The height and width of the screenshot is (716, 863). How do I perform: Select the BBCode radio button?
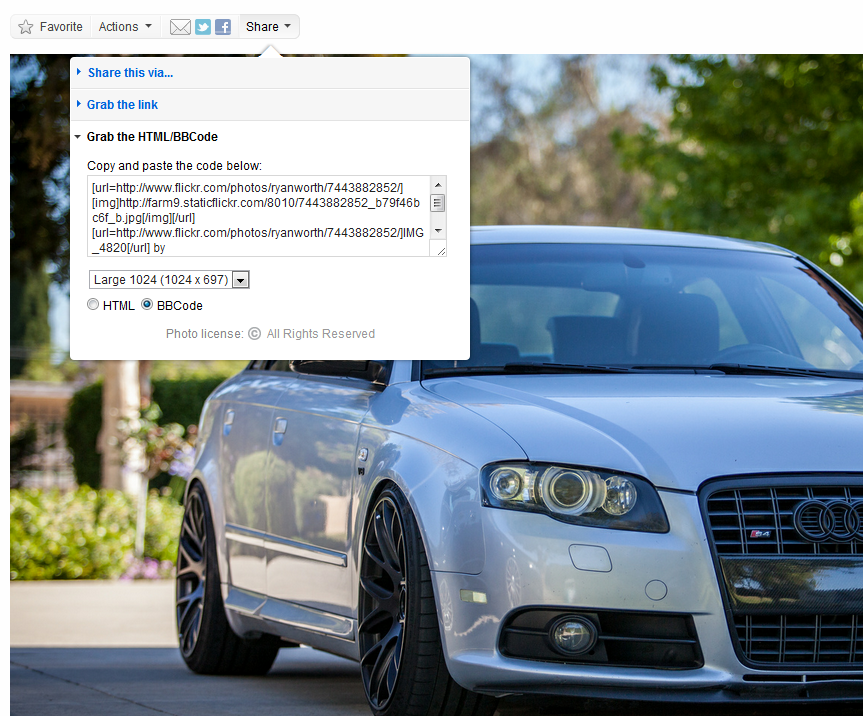coord(147,305)
